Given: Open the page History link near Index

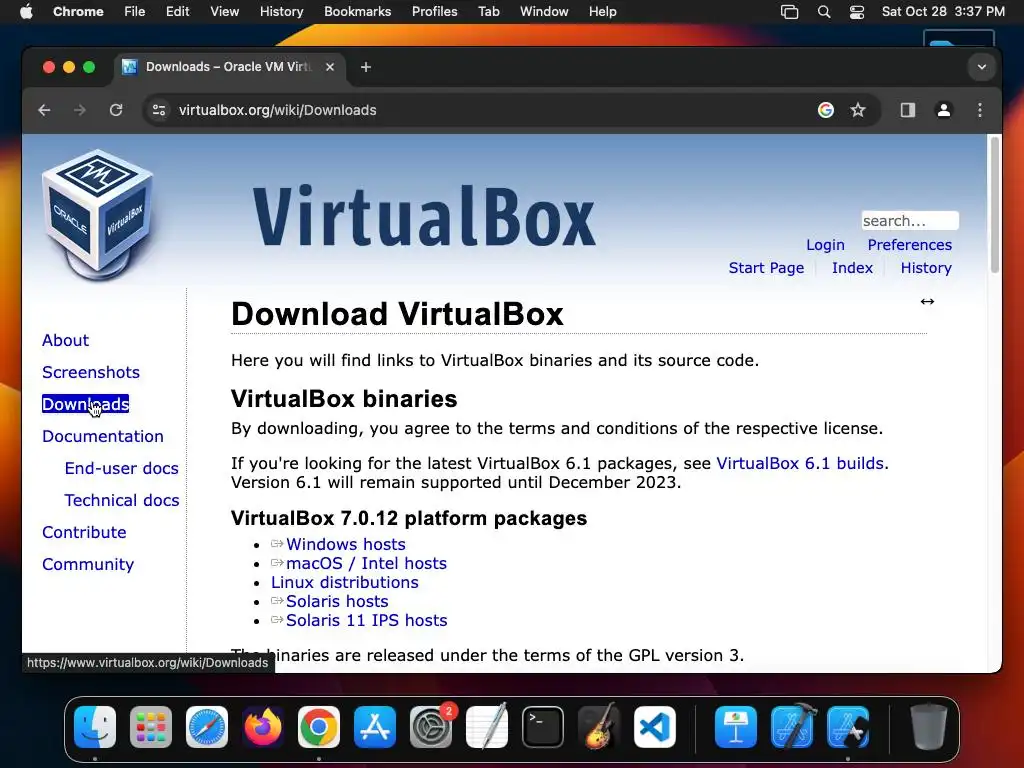Looking at the screenshot, I should coord(926,268).
